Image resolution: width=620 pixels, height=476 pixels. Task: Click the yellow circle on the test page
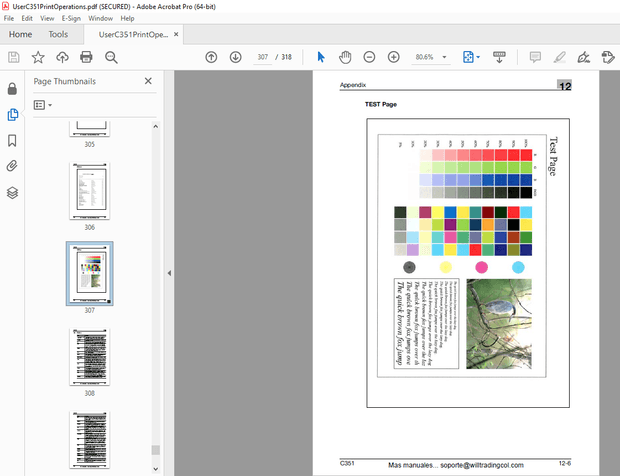pos(446,267)
